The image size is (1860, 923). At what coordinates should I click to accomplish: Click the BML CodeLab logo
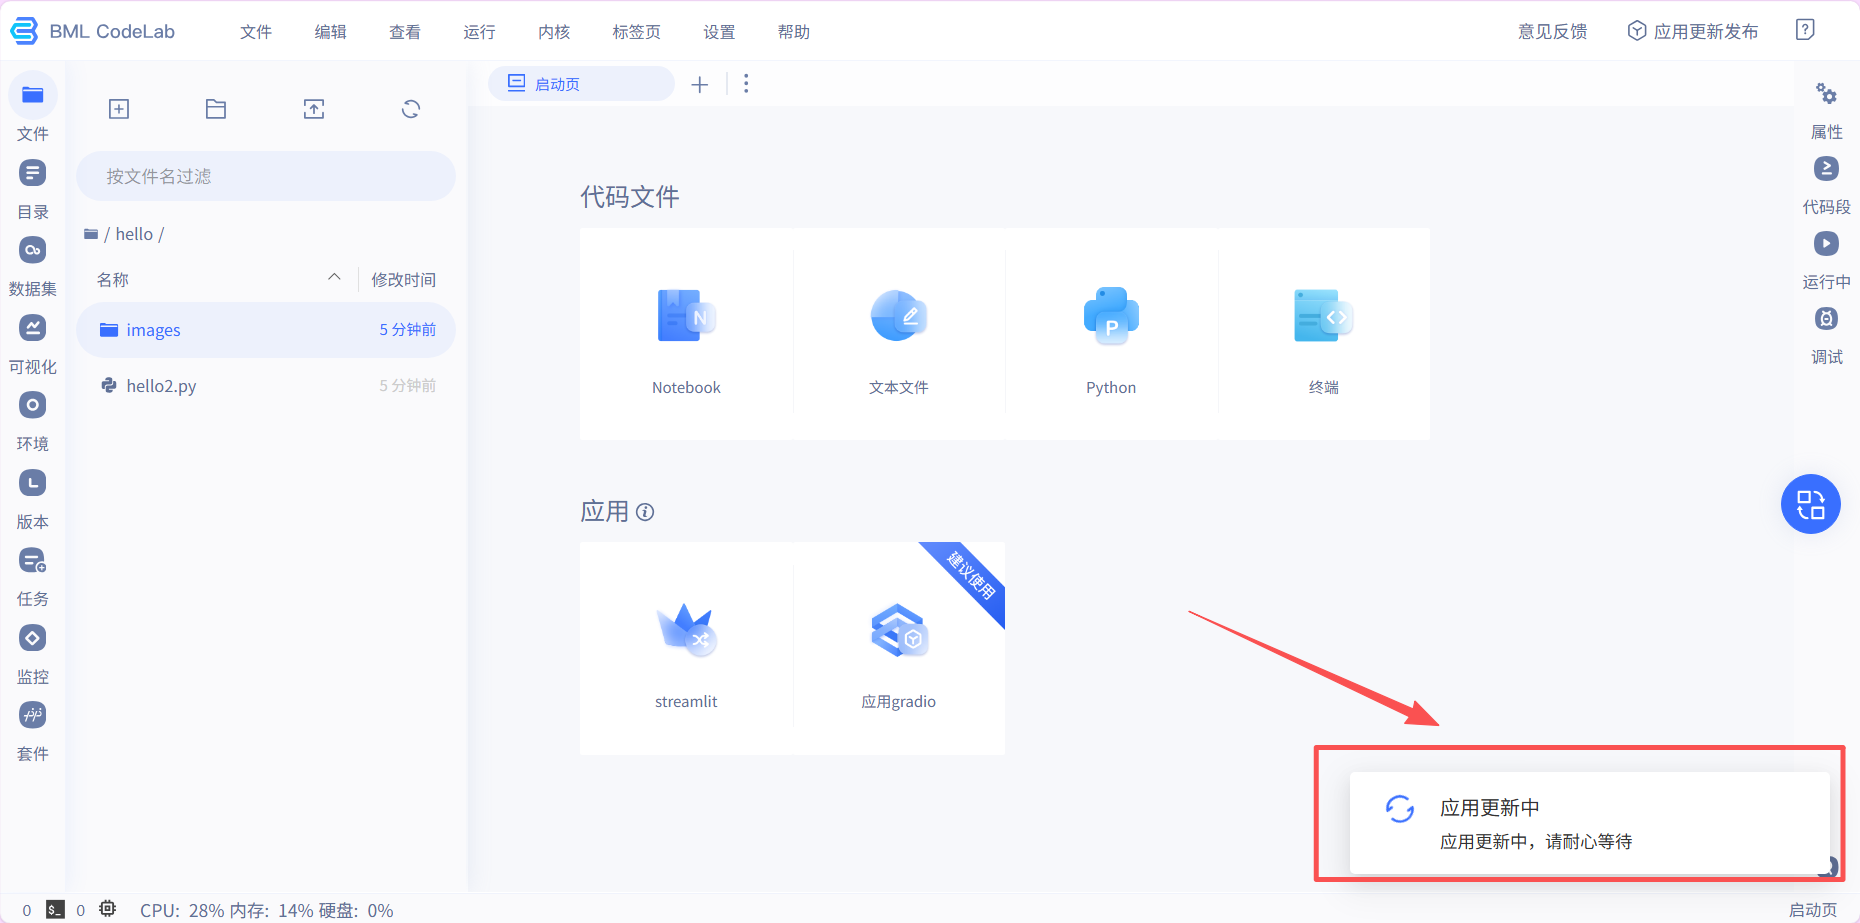tap(92, 31)
